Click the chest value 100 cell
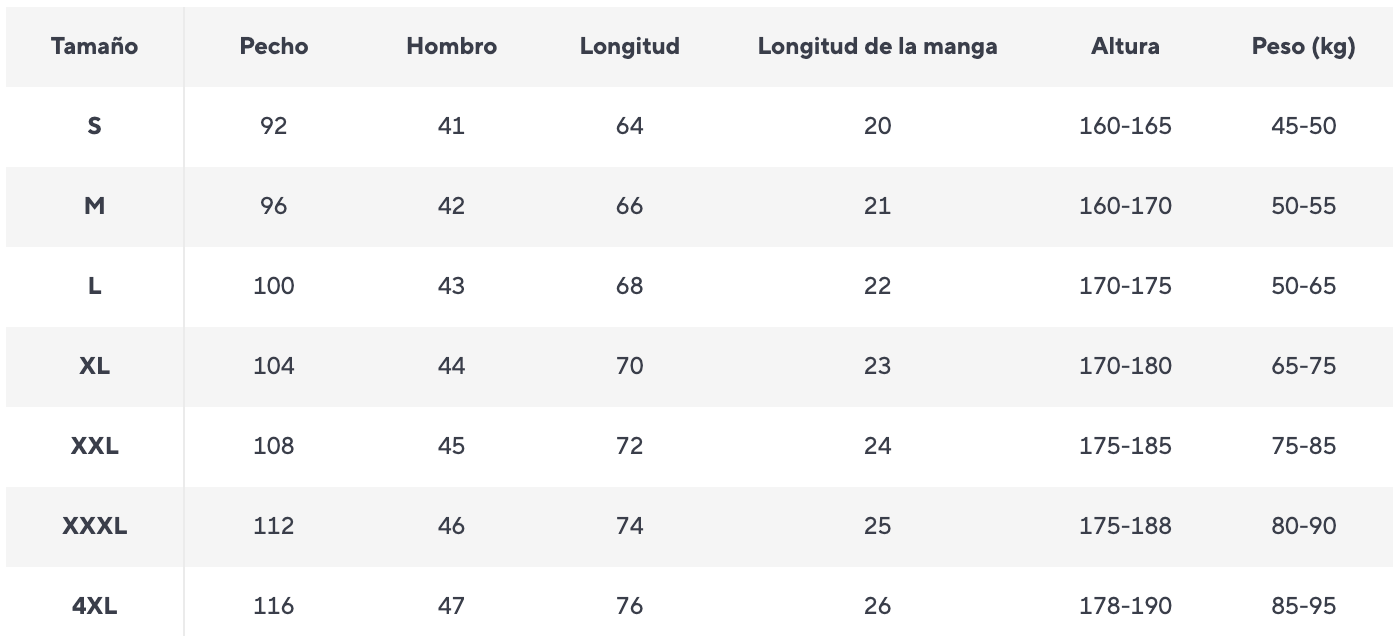 point(273,286)
